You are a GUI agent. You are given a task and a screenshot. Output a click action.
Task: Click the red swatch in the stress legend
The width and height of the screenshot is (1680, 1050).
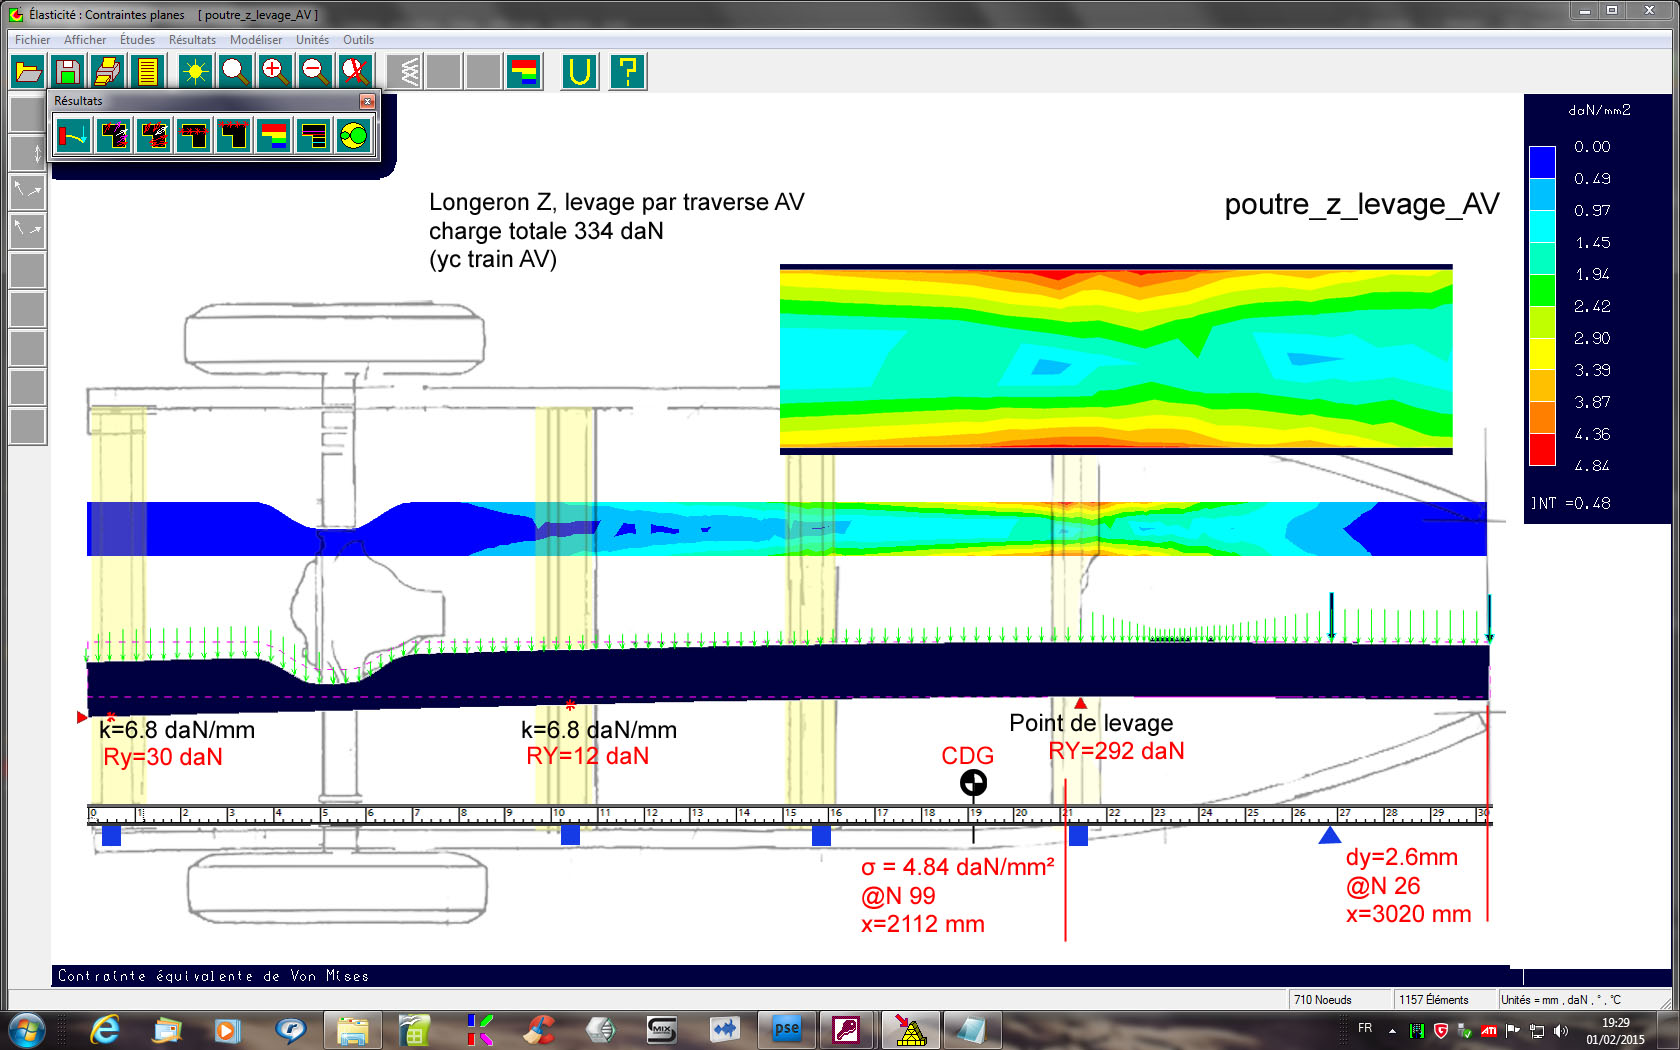[1542, 449]
